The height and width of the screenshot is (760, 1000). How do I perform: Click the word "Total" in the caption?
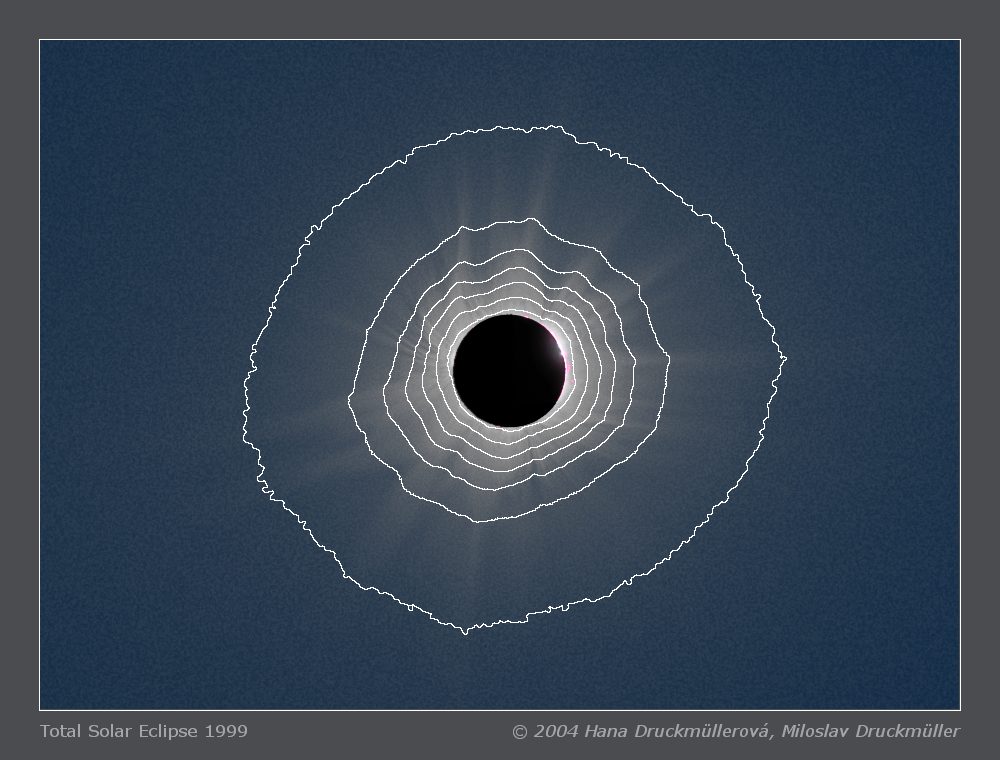[x=59, y=731]
